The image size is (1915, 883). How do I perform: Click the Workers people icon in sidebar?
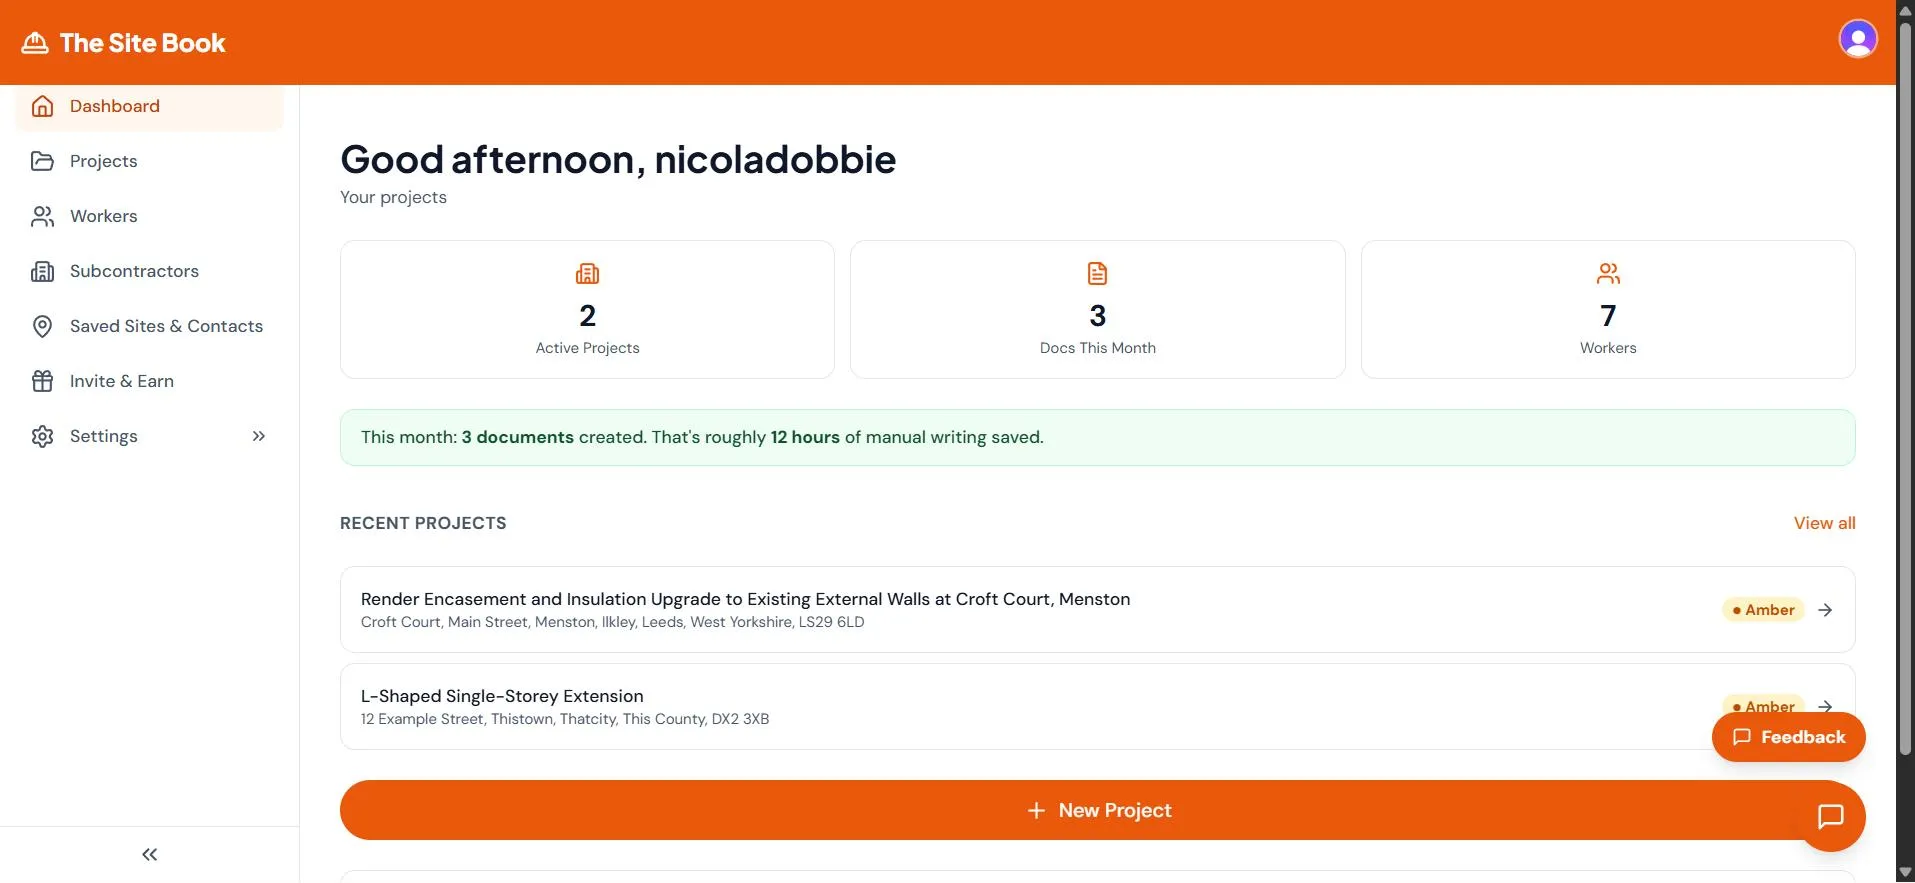[42, 217]
